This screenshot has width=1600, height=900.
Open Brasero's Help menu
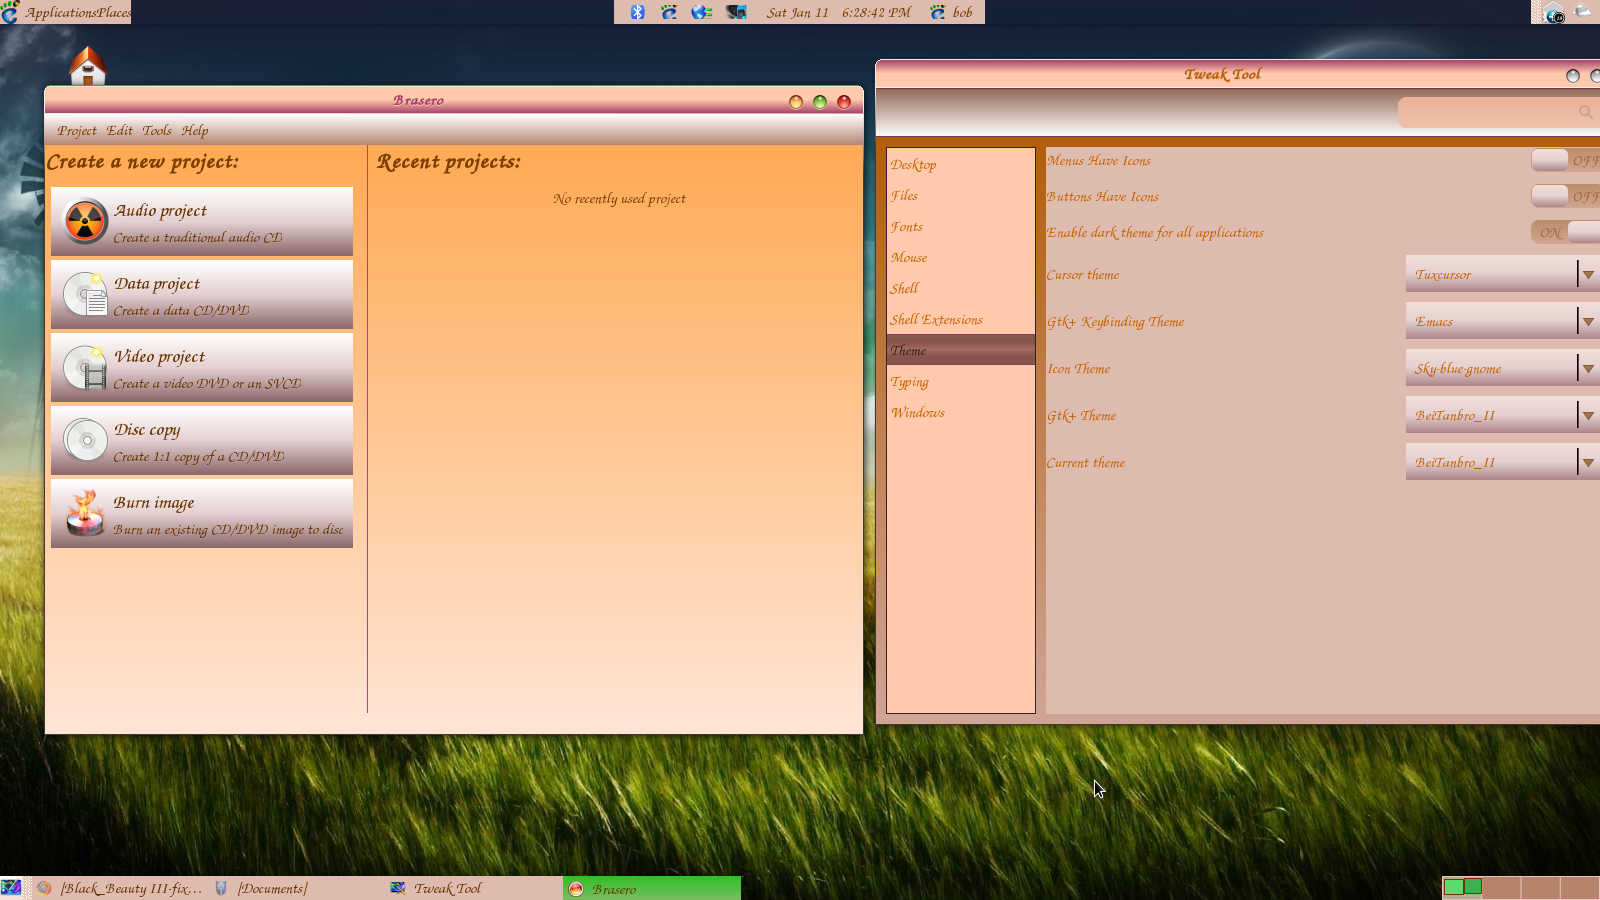point(195,130)
